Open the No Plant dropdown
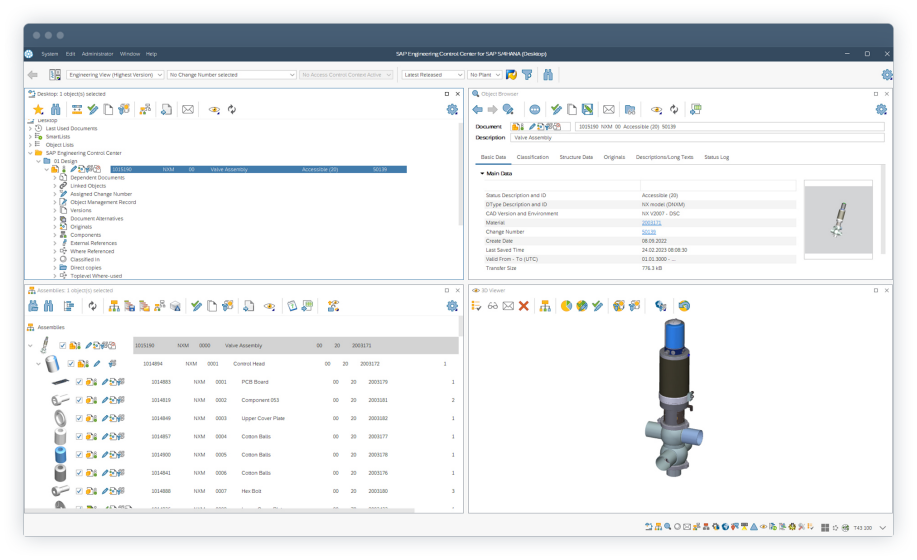Screen dimensions: 917x560 pos(485,75)
